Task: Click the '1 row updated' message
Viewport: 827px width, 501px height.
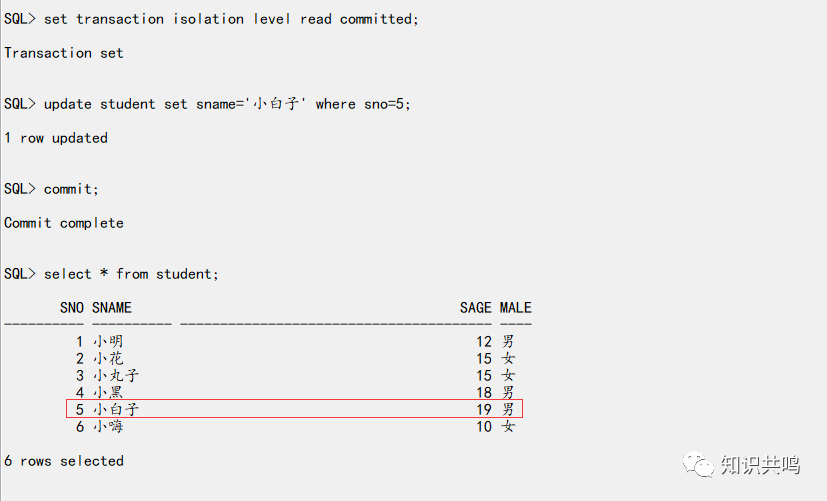Action: point(56,138)
